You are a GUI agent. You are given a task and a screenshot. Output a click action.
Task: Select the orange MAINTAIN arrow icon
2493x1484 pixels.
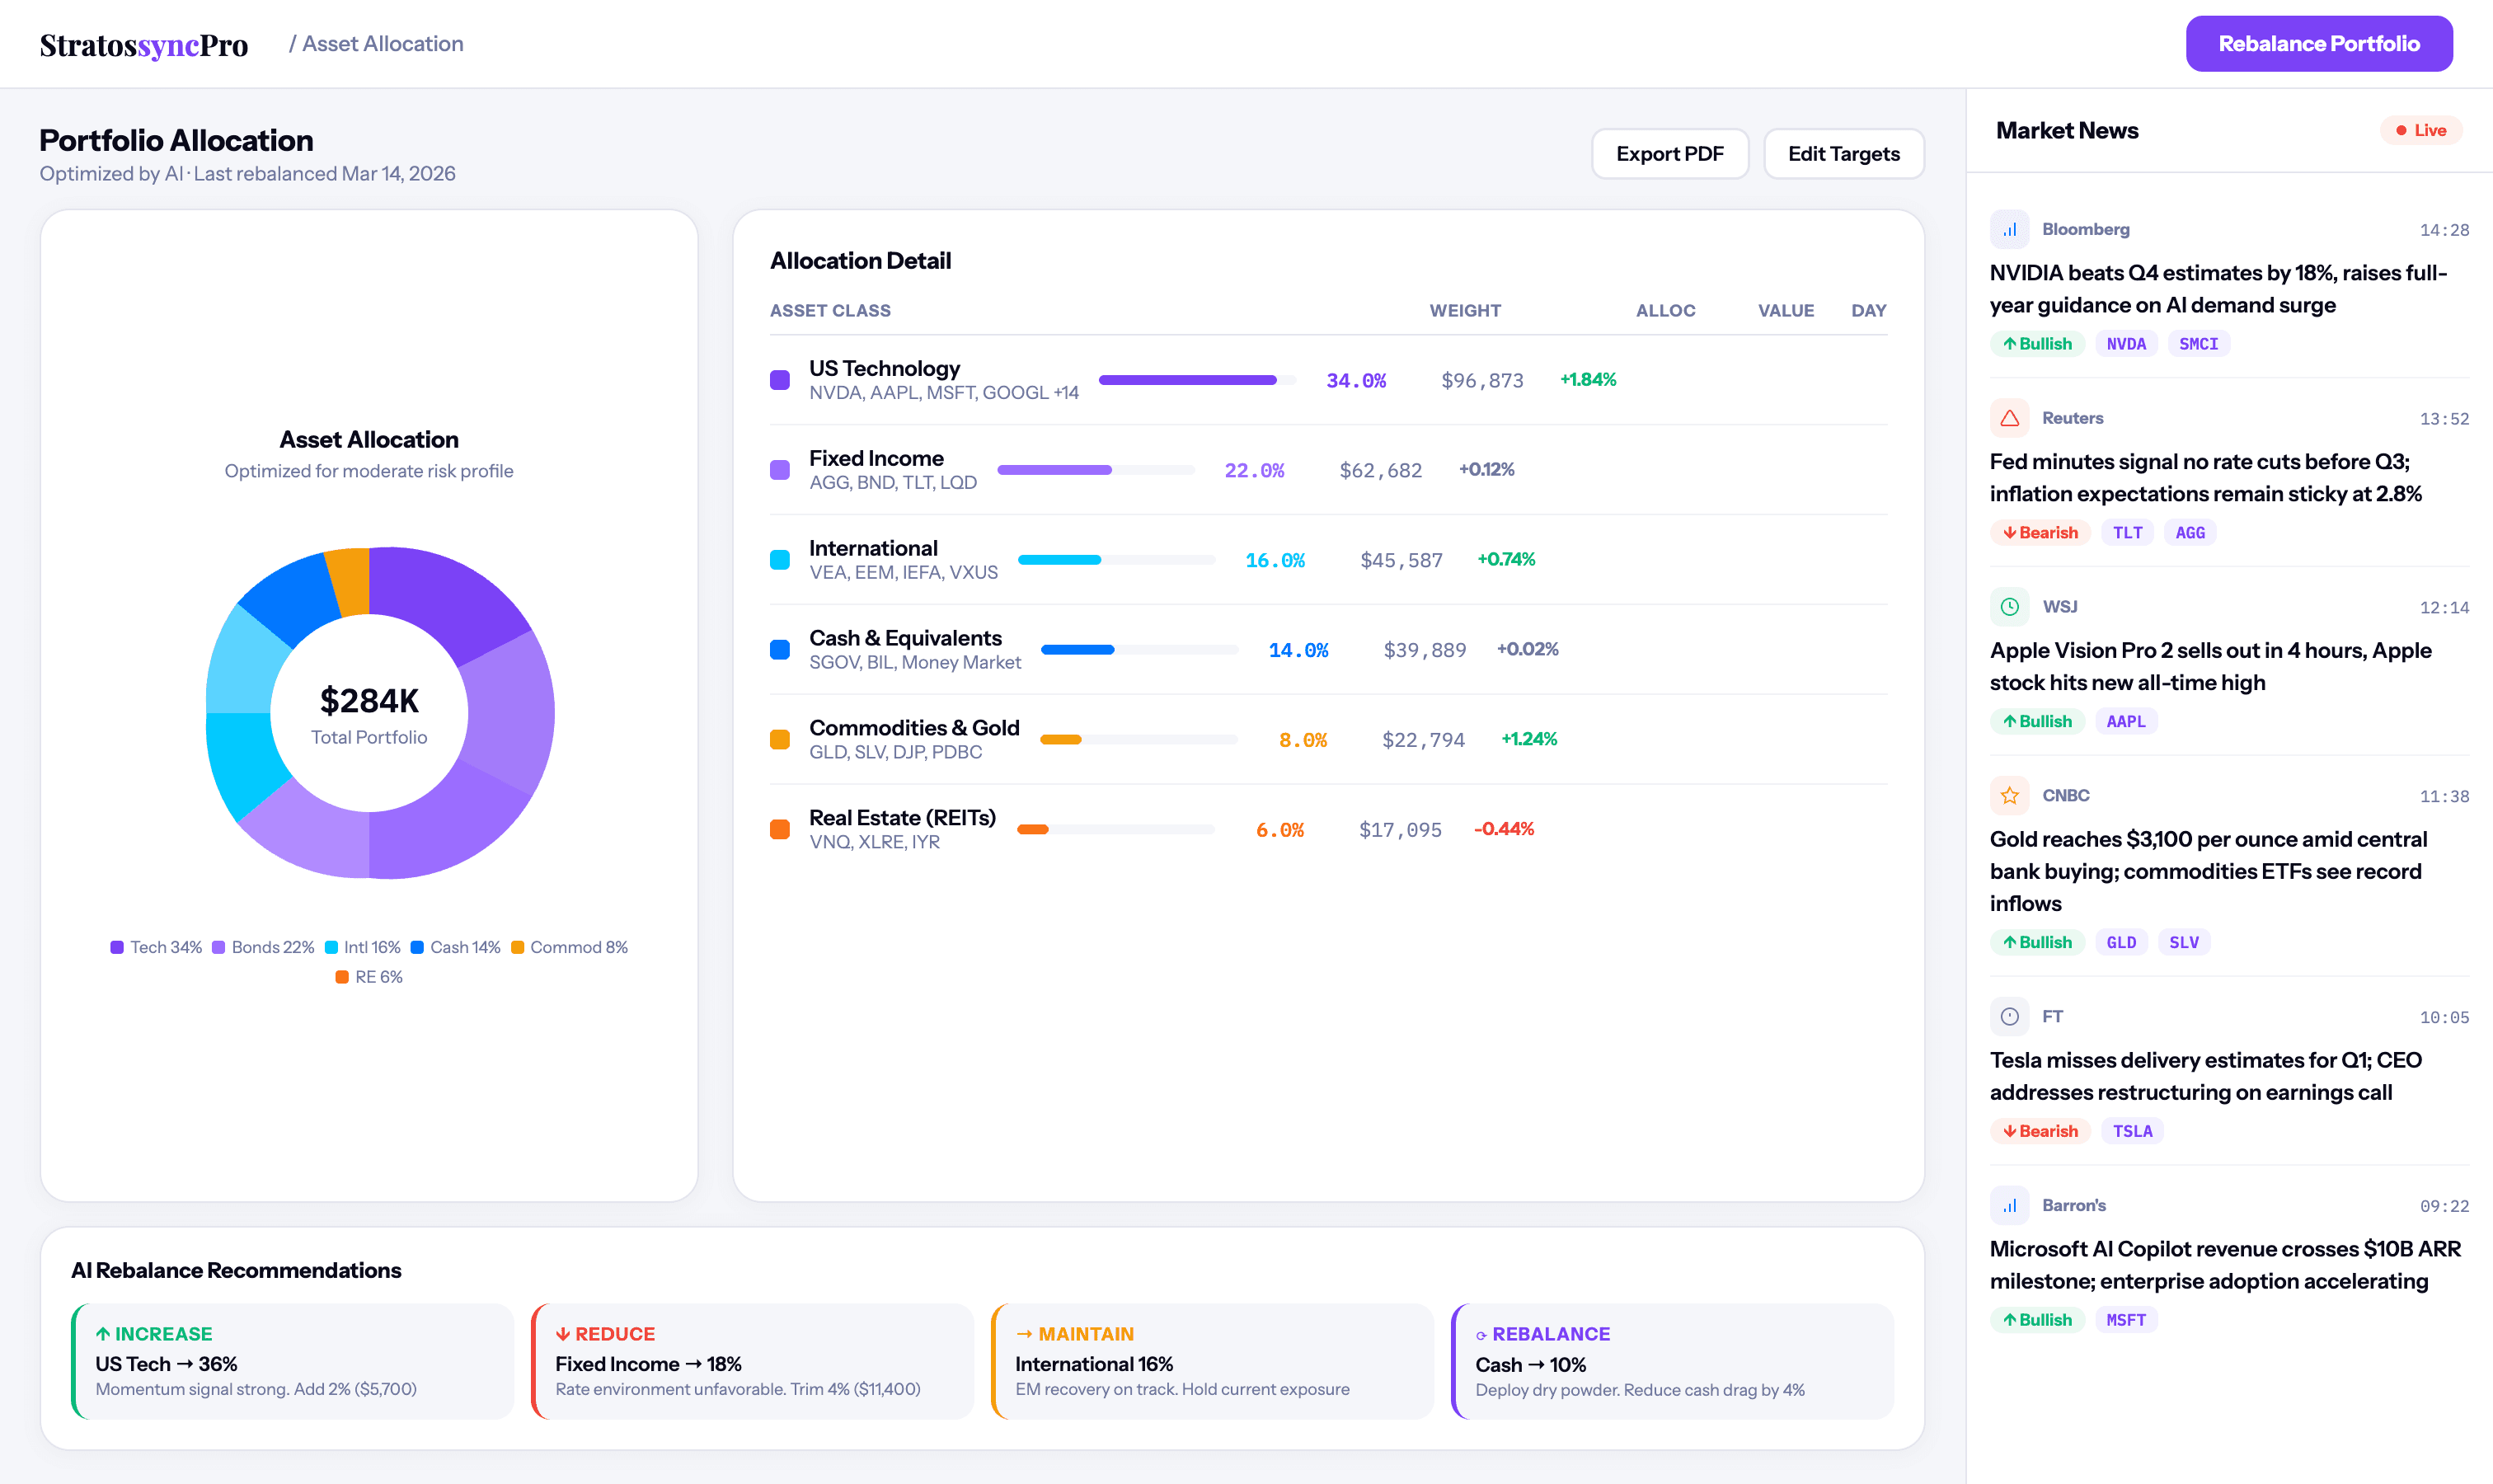click(x=1023, y=1333)
